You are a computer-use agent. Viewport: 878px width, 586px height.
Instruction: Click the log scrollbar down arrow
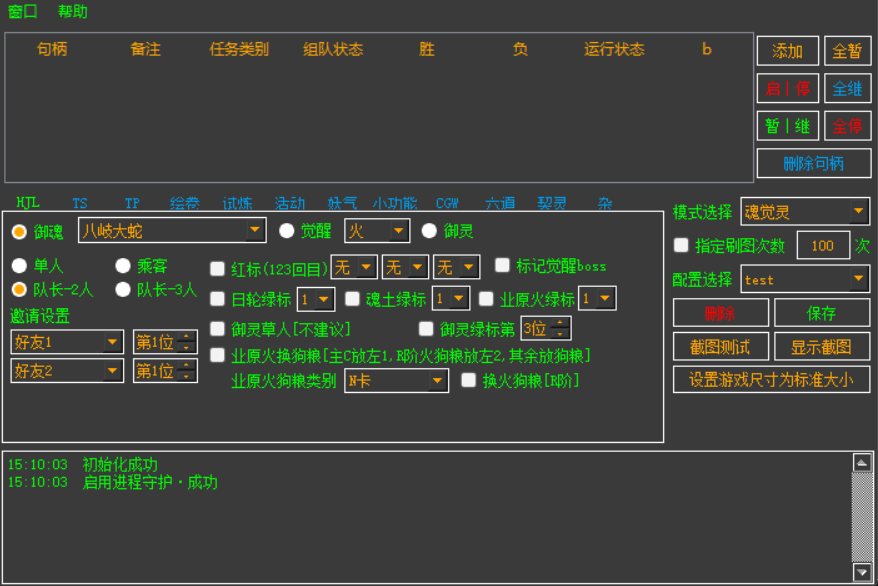click(x=861, y=572)
